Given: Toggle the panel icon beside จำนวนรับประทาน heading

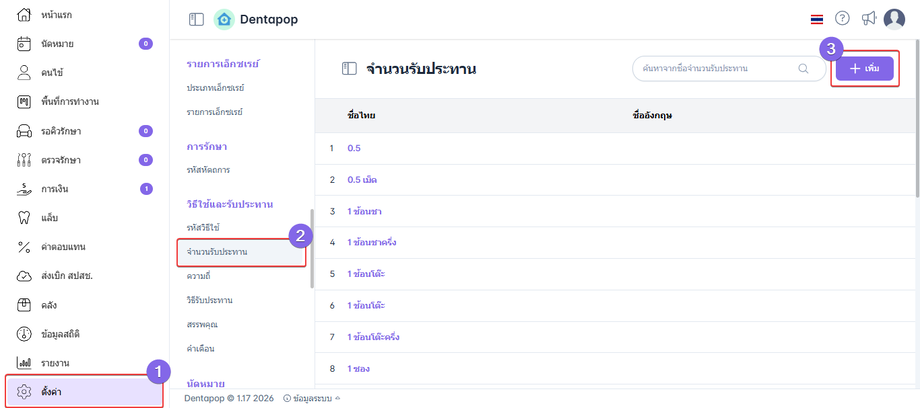Looking at the screenshot, I should tap(349, 69).
